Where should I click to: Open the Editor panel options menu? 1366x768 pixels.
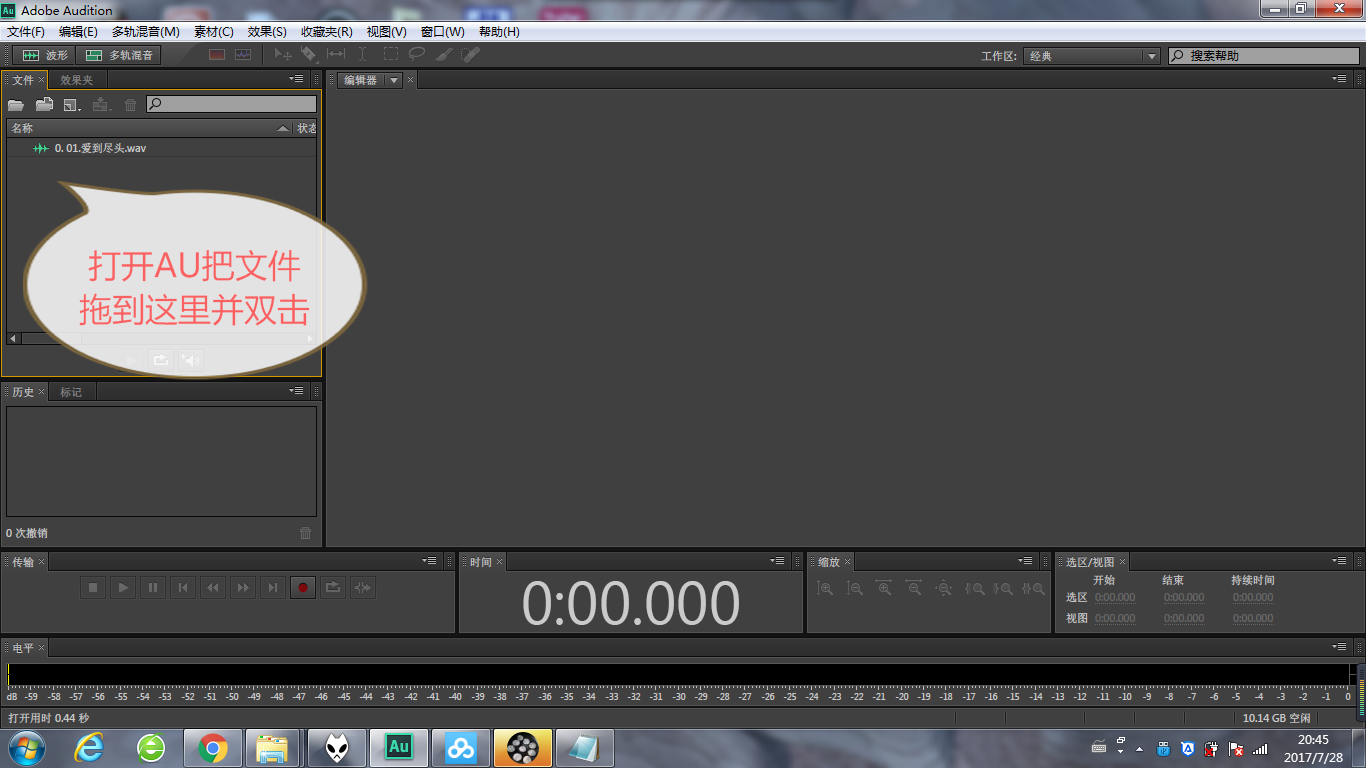pyautogui.click(x=1339, y=79)
